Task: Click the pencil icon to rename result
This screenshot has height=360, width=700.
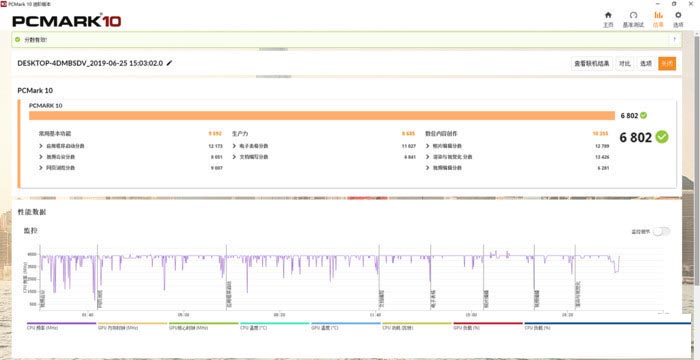Action: pyautogui.click(x=169, y=63)
